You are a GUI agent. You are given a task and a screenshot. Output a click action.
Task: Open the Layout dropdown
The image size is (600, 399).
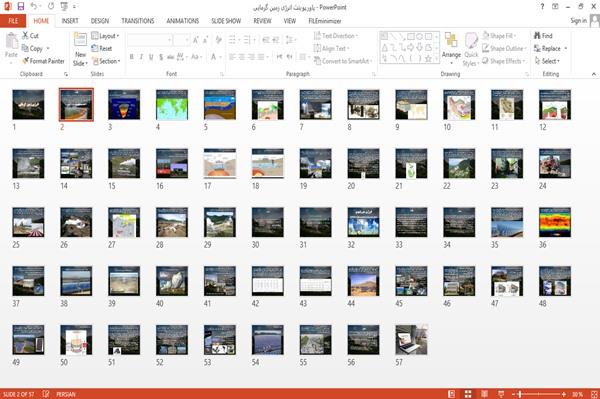[105, 36]
